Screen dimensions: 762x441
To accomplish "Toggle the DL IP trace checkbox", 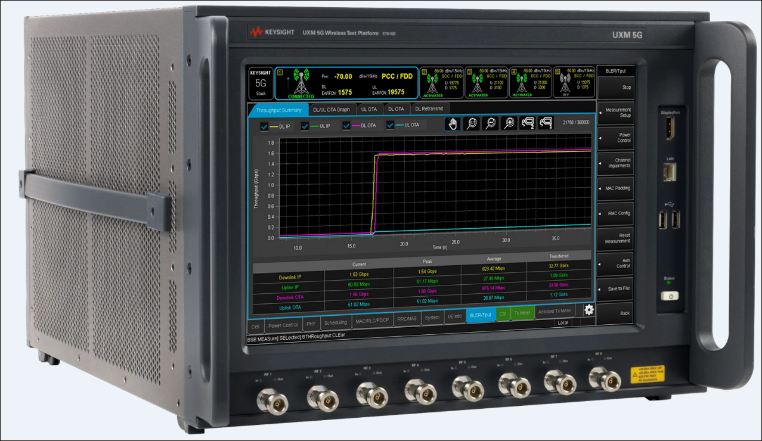I will 264,126.
